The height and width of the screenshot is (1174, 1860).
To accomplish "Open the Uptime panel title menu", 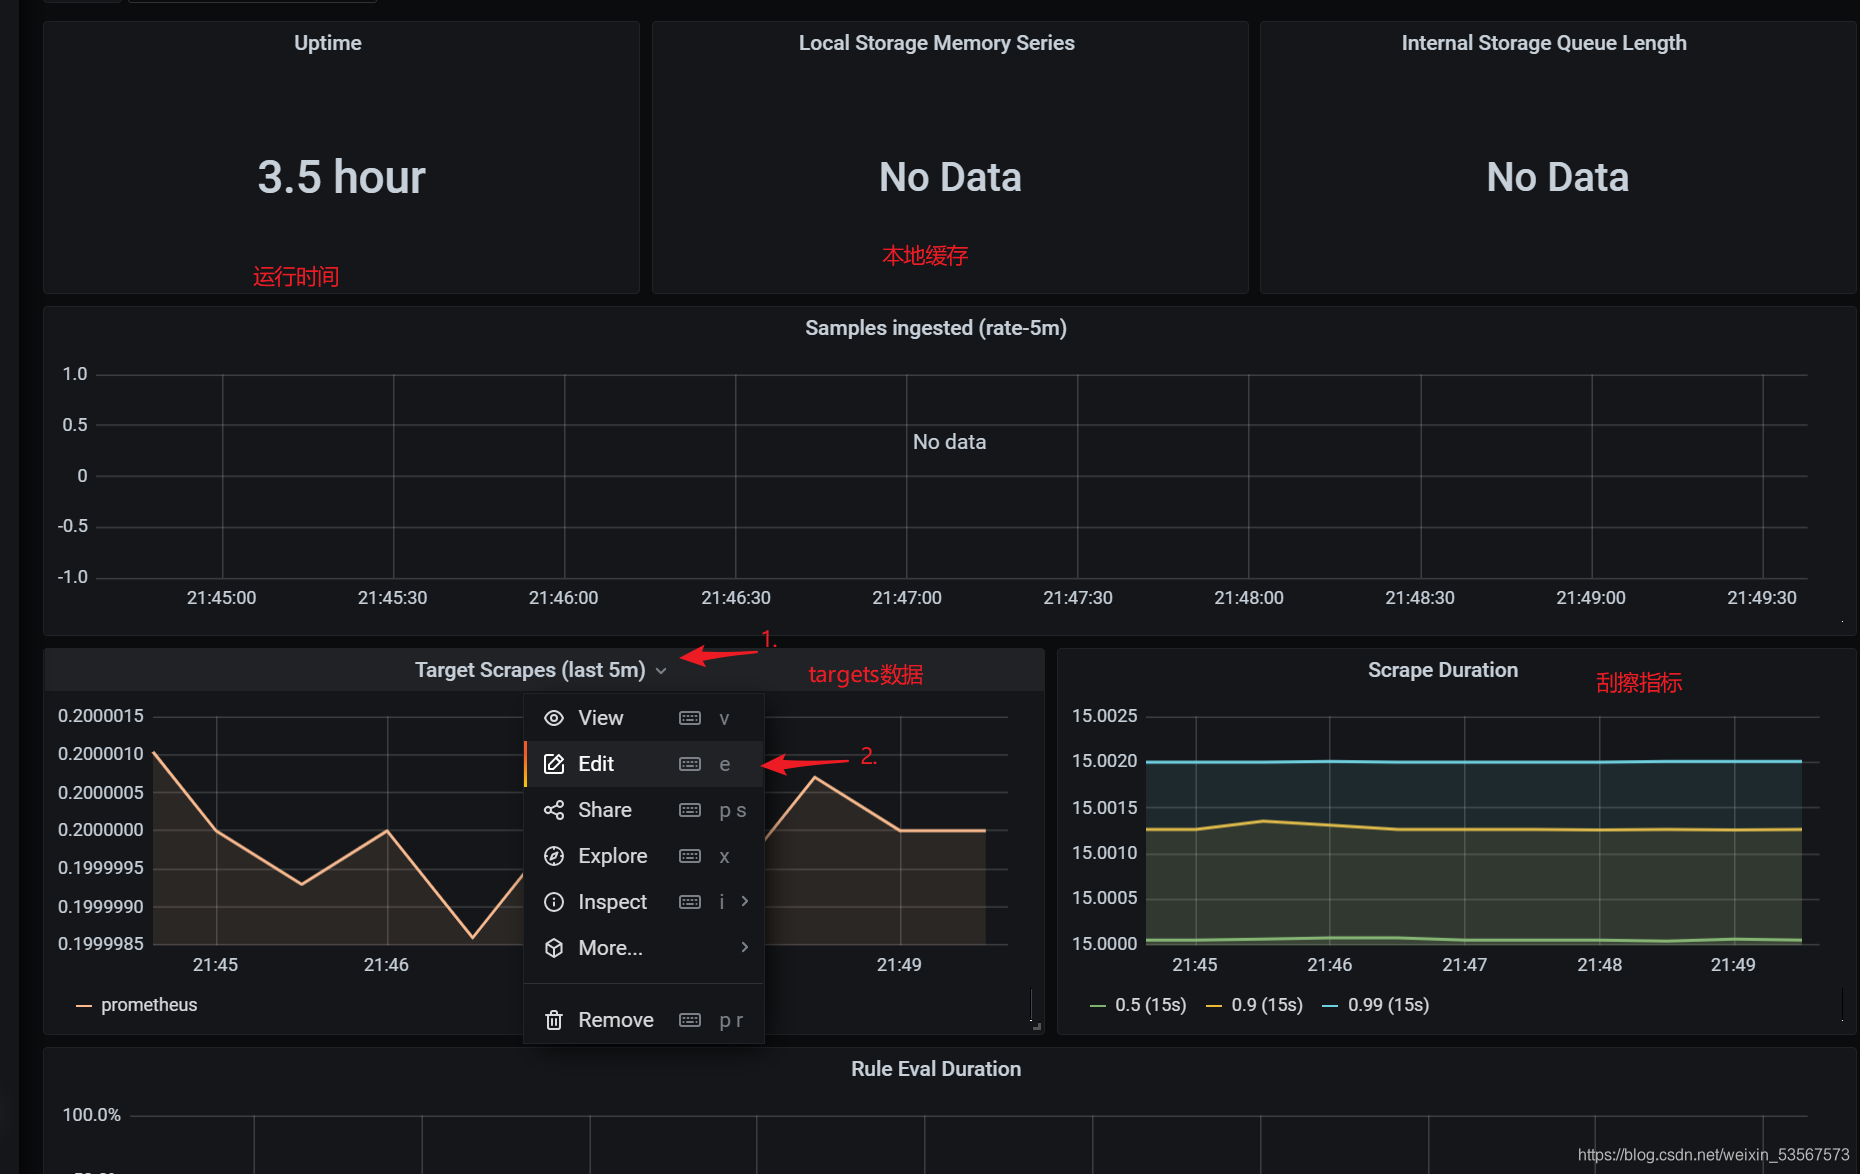I will point(328,43).
